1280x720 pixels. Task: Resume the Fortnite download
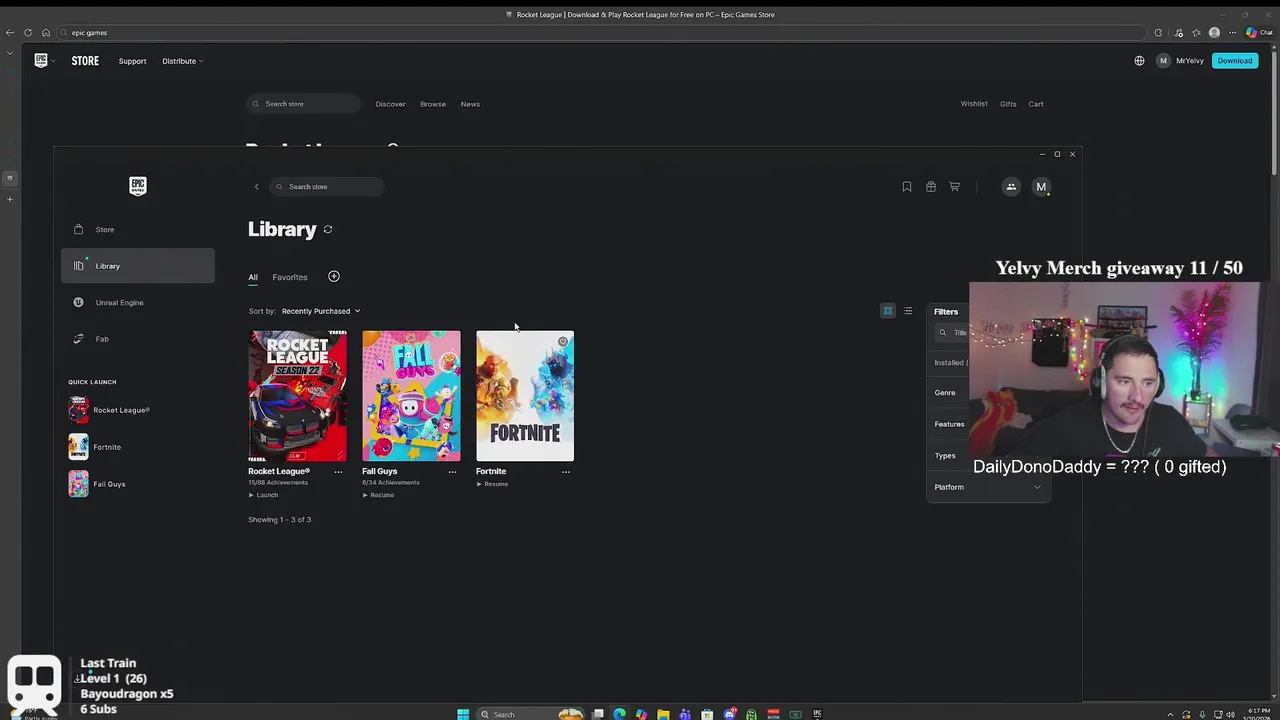492,484
